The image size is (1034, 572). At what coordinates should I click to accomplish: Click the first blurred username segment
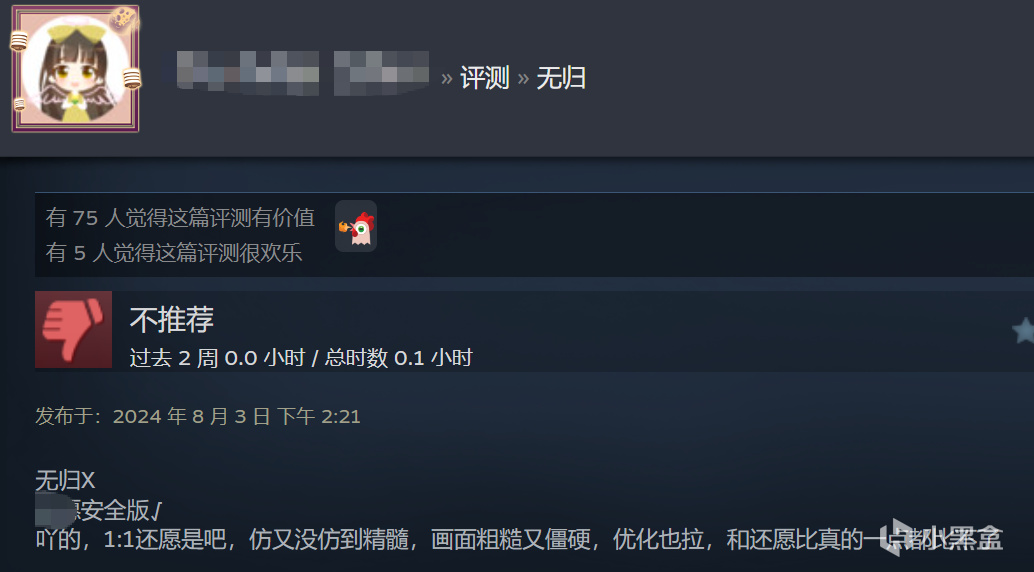(x=248, y=71)
